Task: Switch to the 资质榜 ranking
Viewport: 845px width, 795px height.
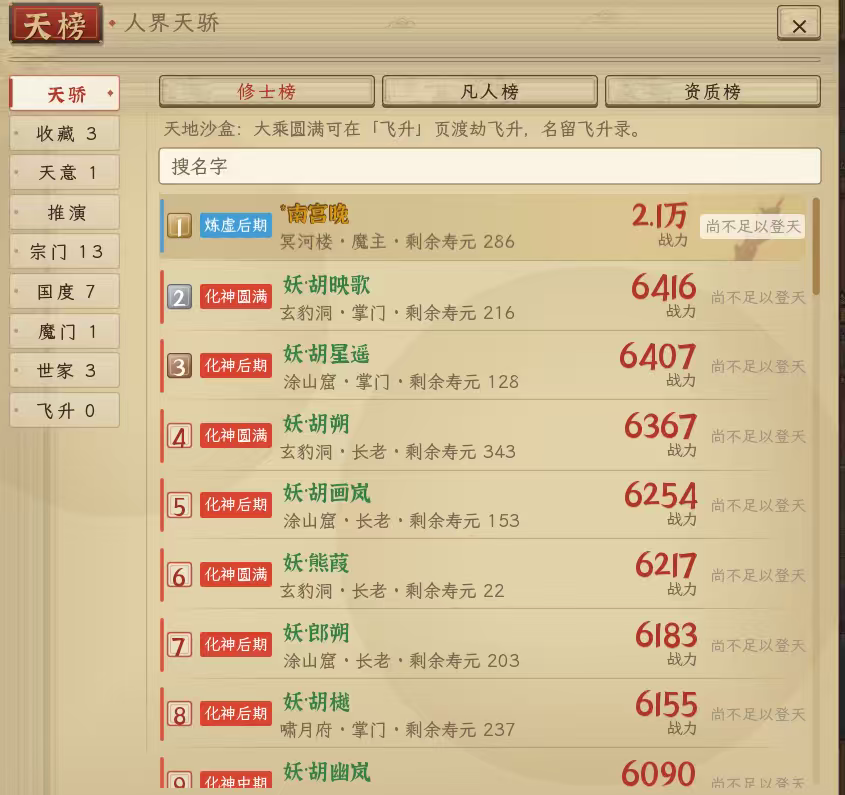Action: [713, 92]
